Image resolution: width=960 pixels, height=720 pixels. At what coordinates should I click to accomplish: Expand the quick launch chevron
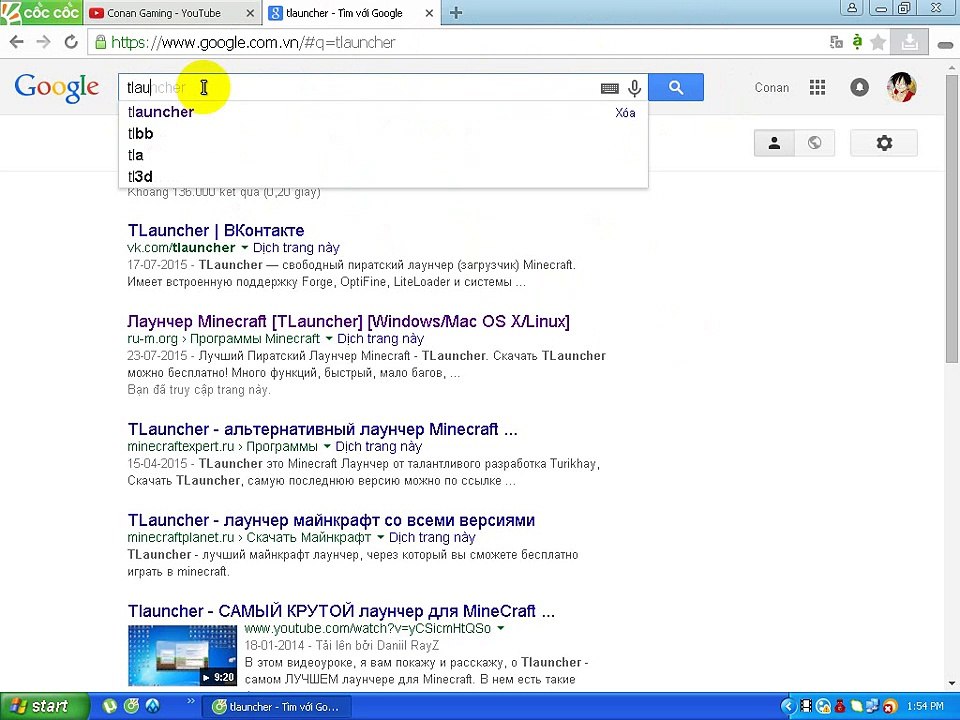[190, 702]
